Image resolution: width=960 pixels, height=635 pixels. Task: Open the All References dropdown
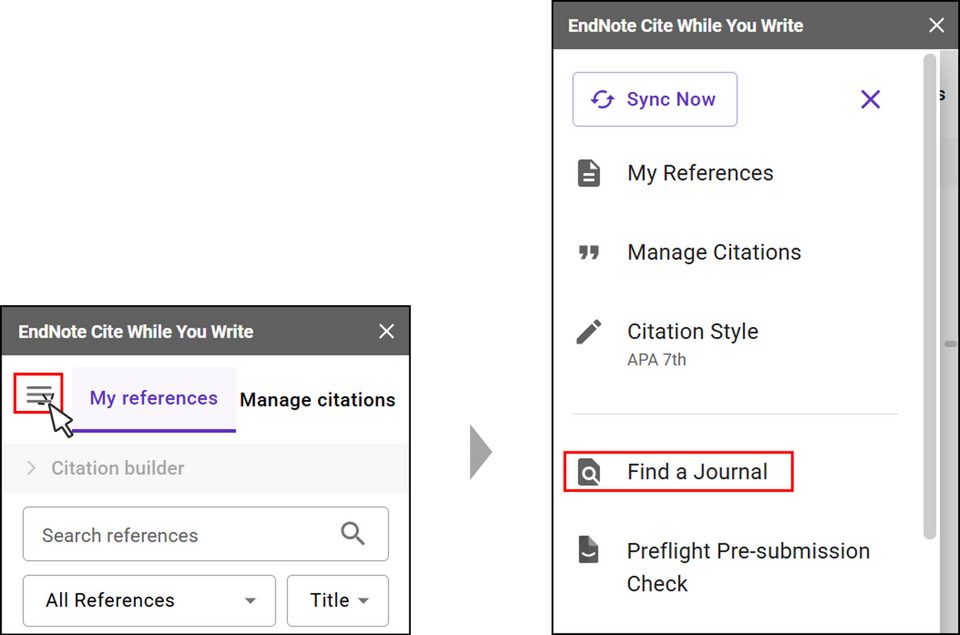[x=149, y=601]
